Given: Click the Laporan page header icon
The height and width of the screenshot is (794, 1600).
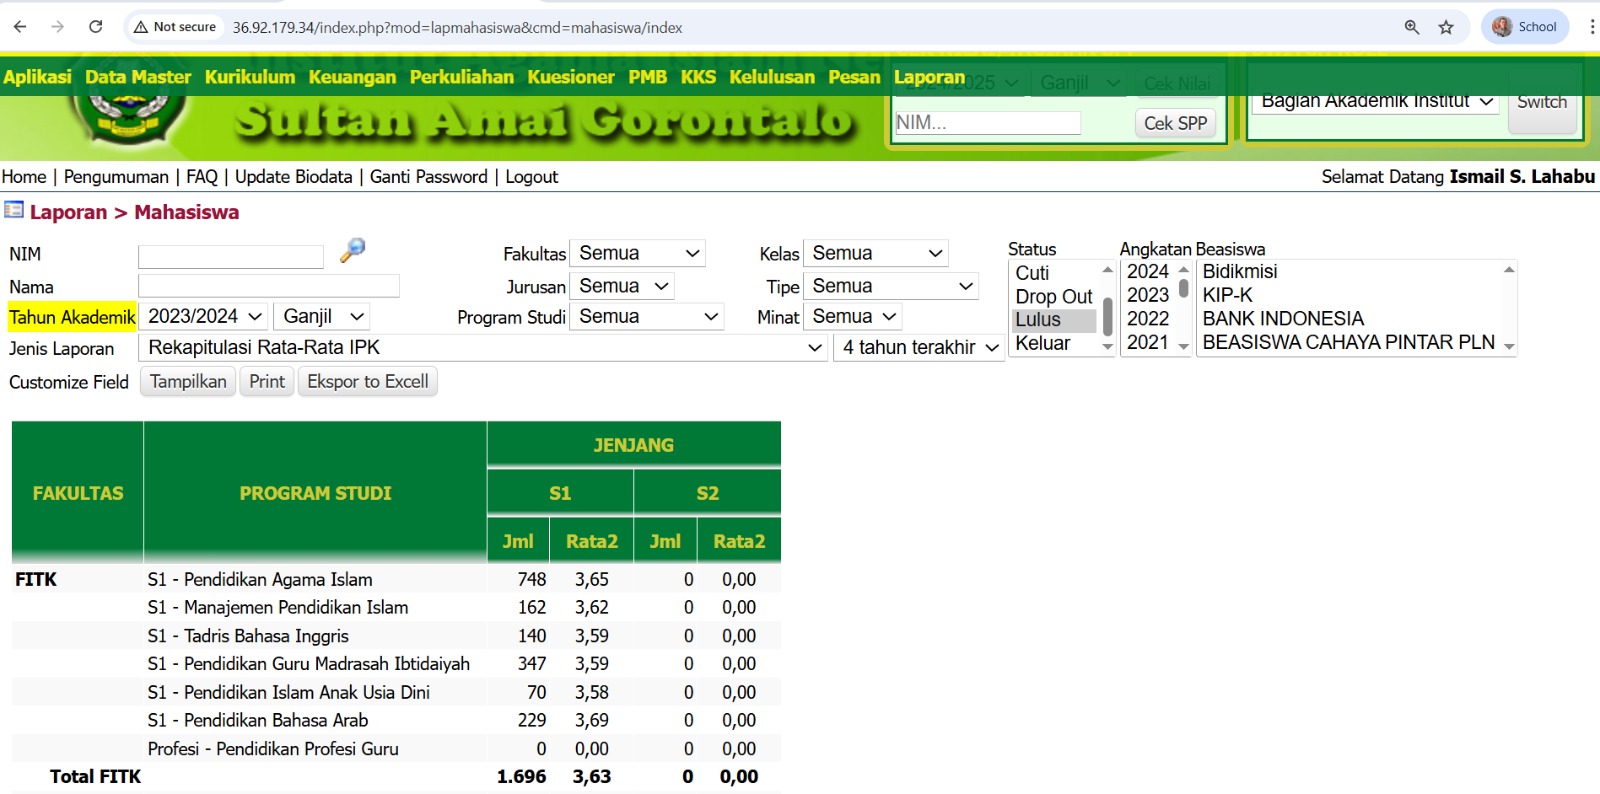Looking at the screenshot, I should (14, 210).
